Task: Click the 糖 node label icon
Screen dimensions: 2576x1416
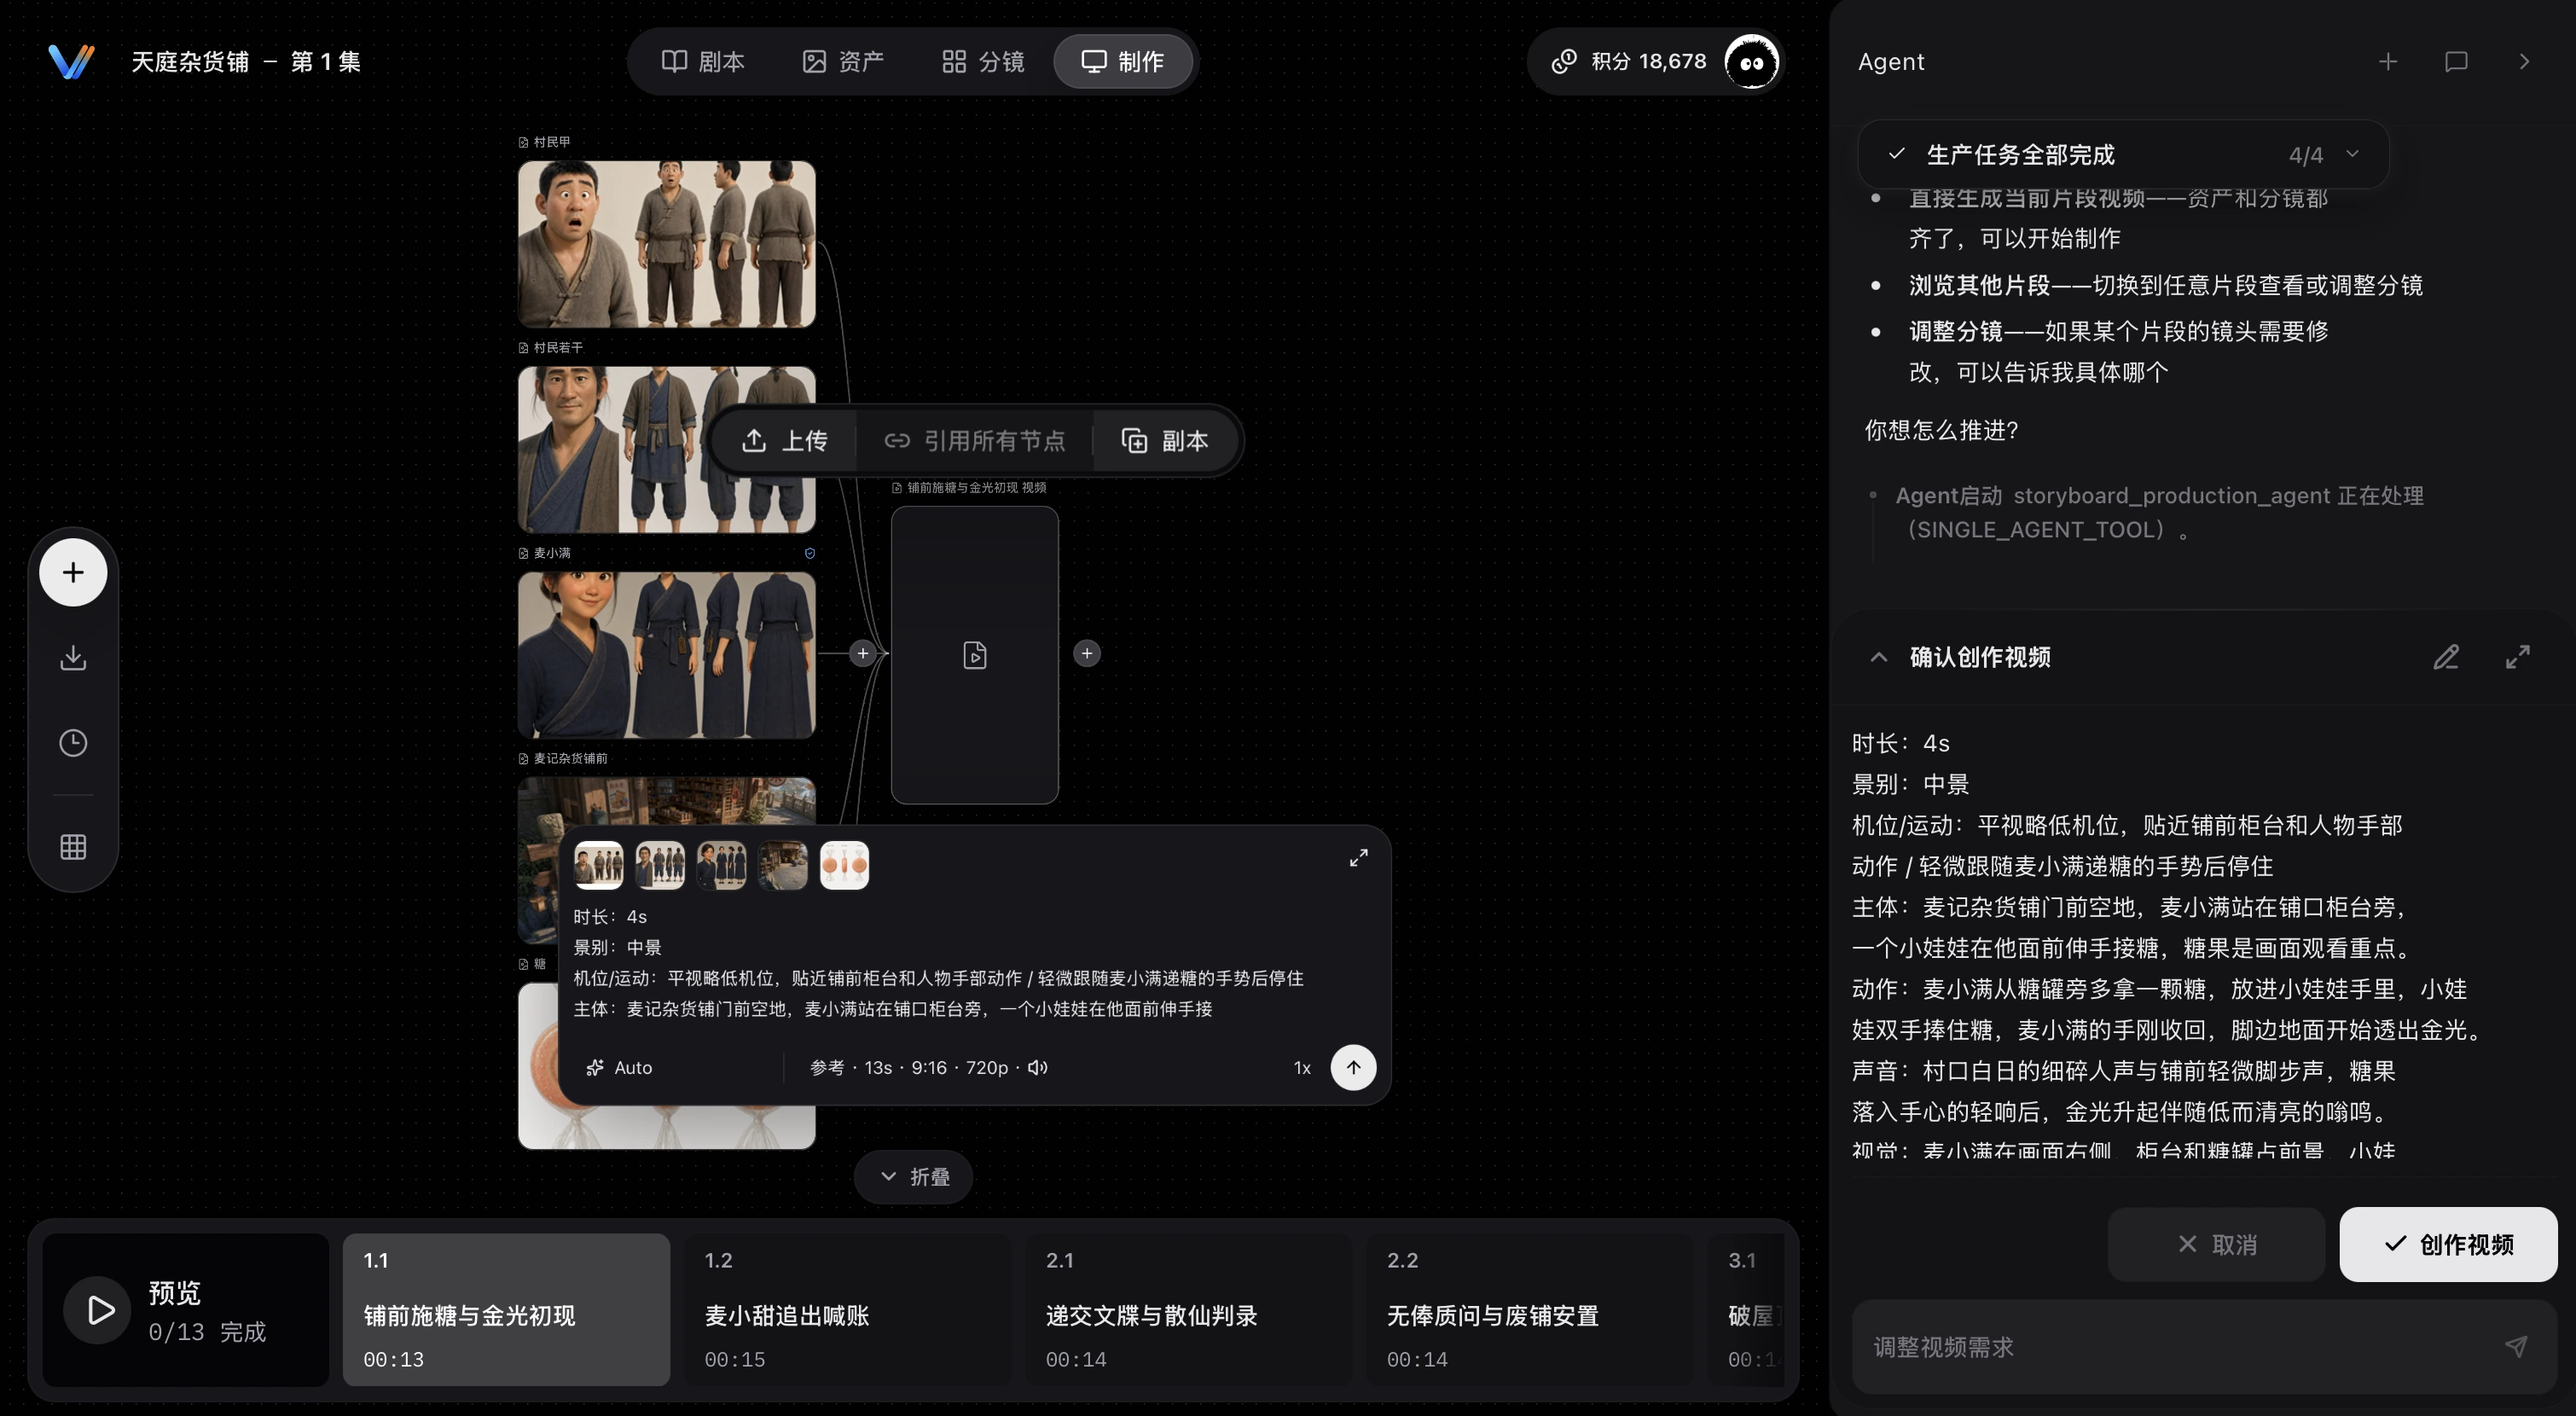Action: [523, 964]
